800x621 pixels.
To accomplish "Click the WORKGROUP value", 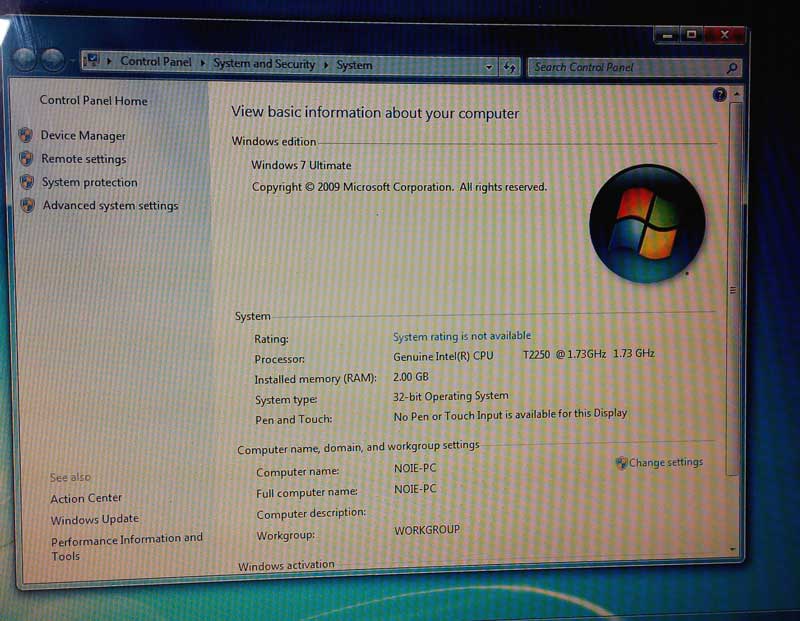I will [x=427, y=530].
